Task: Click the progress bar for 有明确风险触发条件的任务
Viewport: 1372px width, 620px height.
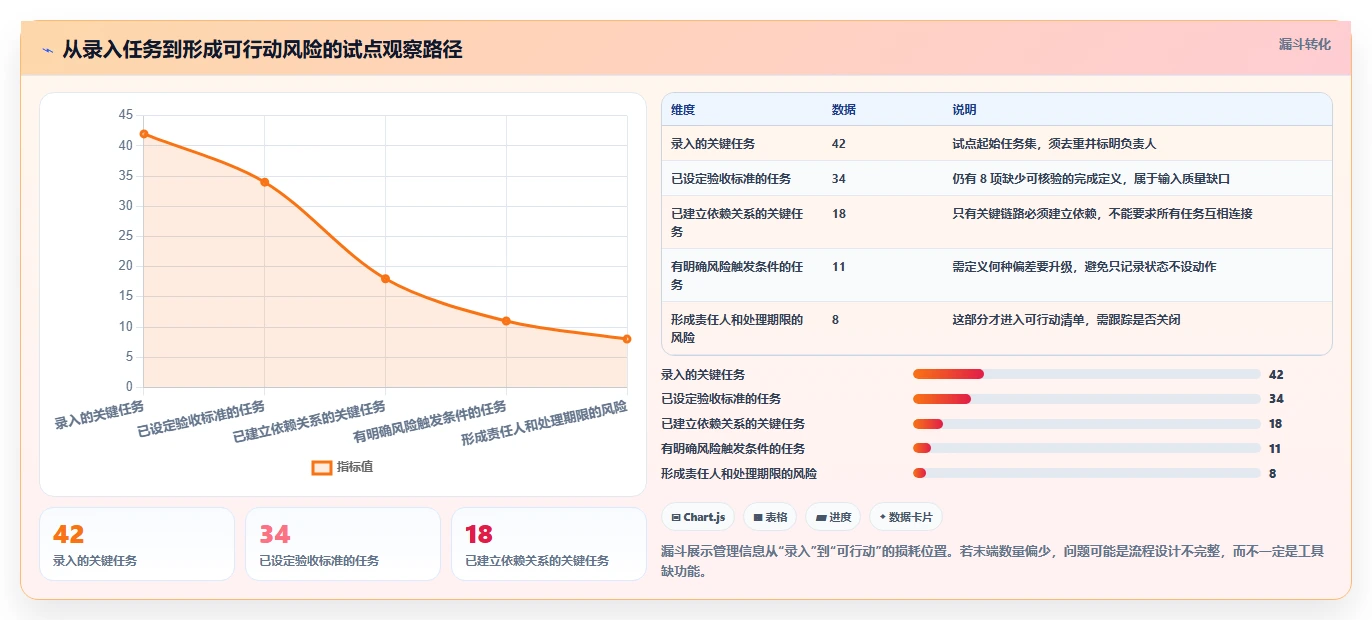Action: (x=1086, y=449)
